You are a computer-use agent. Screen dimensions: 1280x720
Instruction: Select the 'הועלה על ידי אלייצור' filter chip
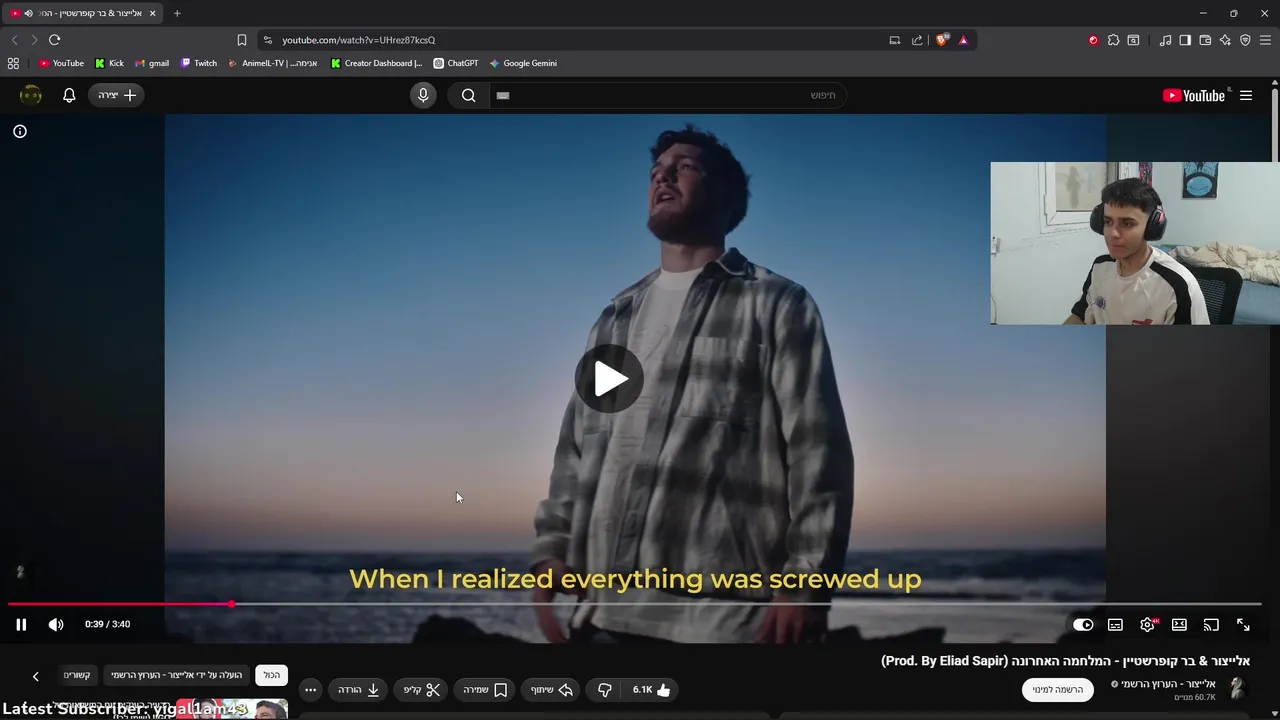coord(177,675)
